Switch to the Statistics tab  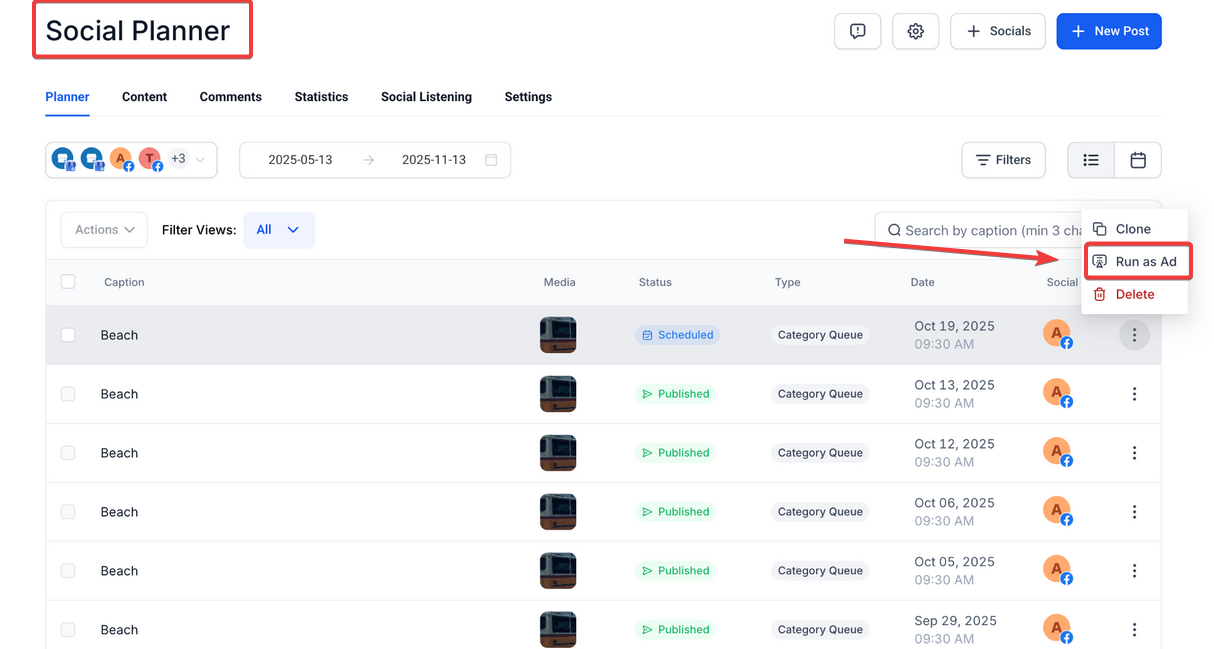click(321, 97)
